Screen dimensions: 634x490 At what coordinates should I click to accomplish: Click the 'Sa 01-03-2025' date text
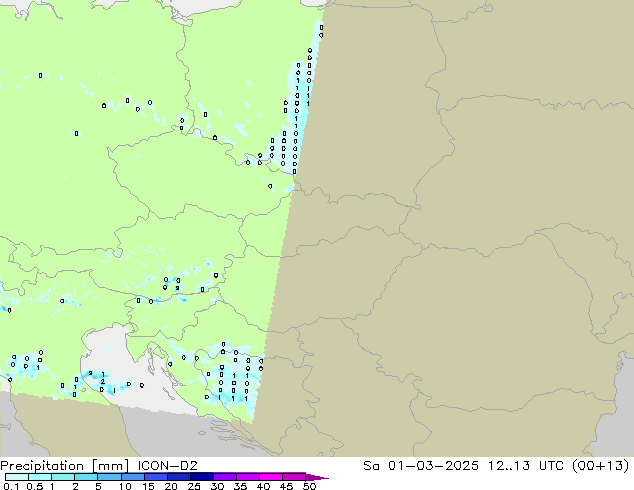coord(421,466)
